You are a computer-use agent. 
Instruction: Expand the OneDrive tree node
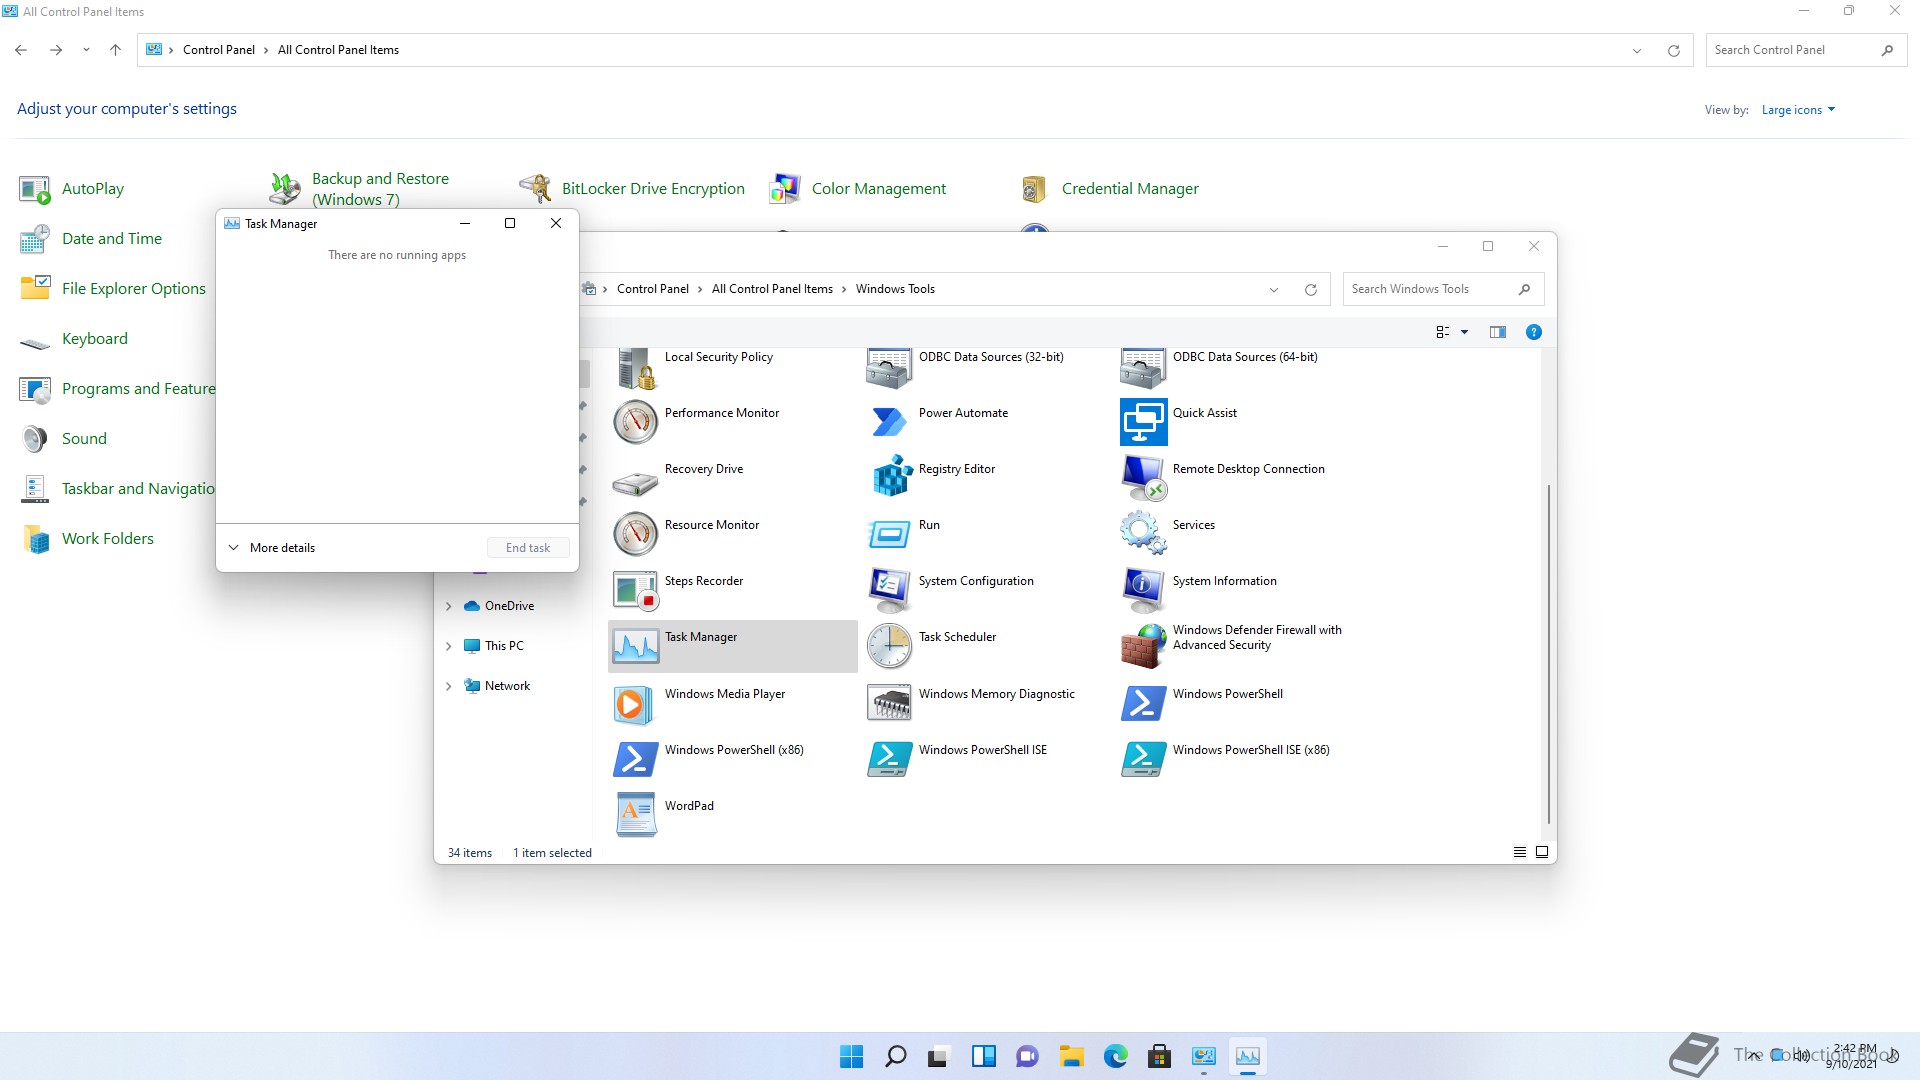pyautogui.click(x=448, y=606)
